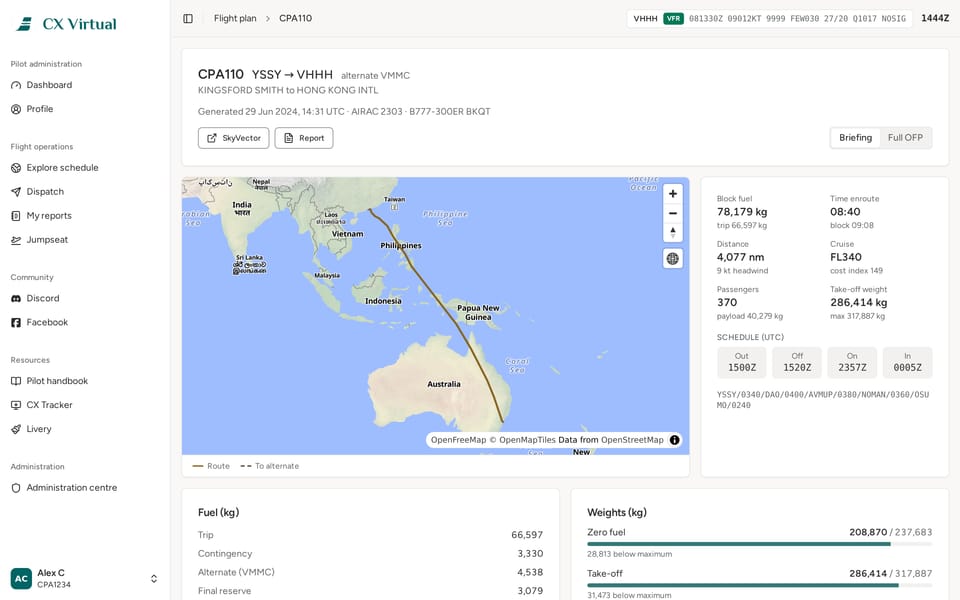The image size is (960, 600).
Task: Click the Distance 4,077 nm value
Action: (740, 257)
